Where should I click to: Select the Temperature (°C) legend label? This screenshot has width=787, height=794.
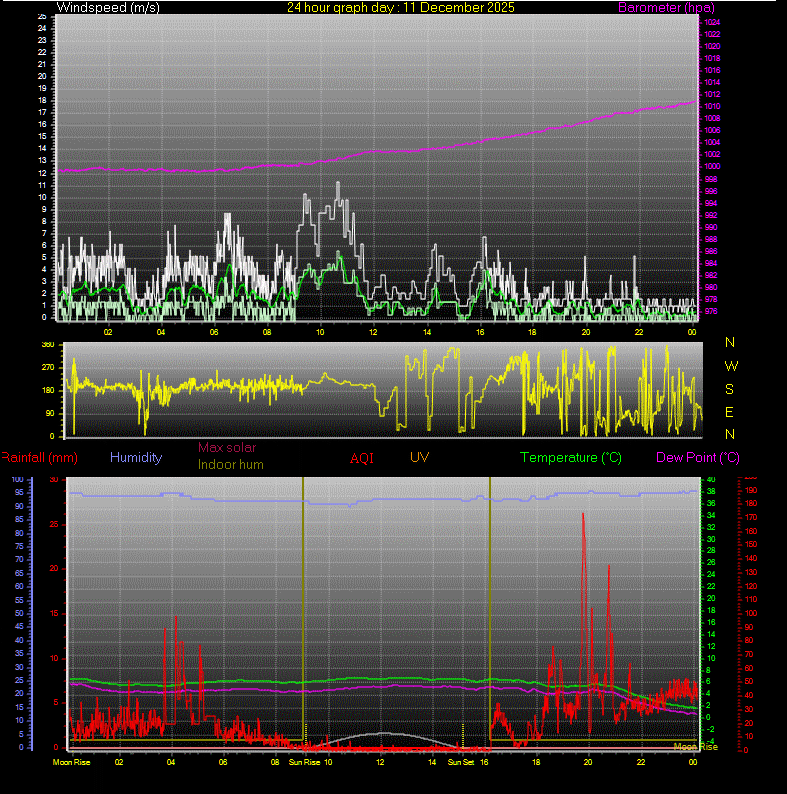pos(571,458)
